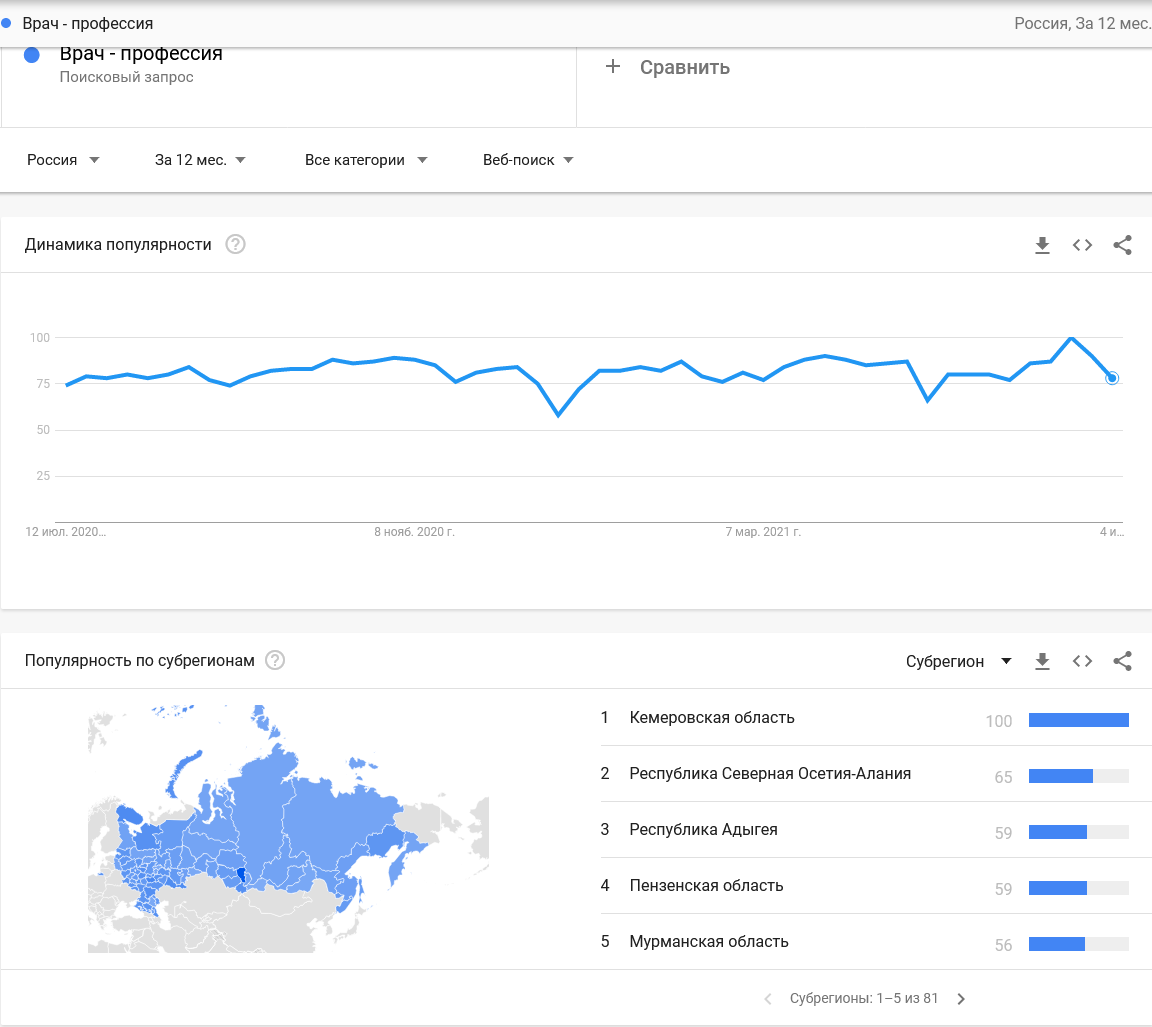Click the chart's last data point marker
1152x1027 pixels.
pyautogui.click(x=1112, y=378)
